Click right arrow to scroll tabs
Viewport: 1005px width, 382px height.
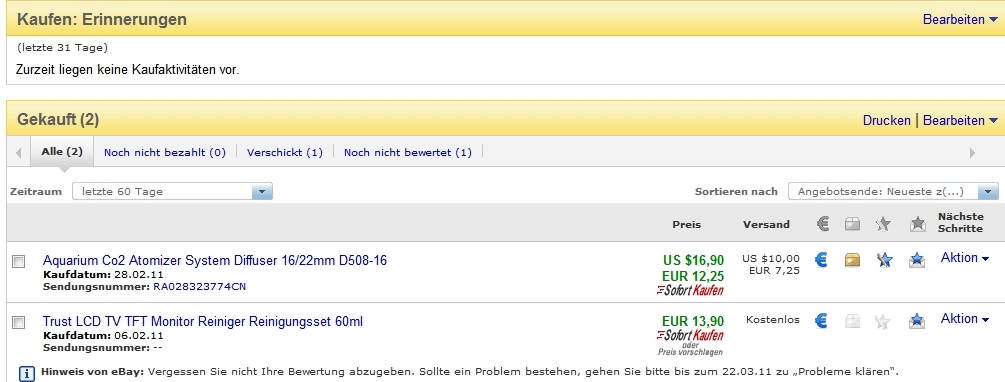(x=972, y=153)
